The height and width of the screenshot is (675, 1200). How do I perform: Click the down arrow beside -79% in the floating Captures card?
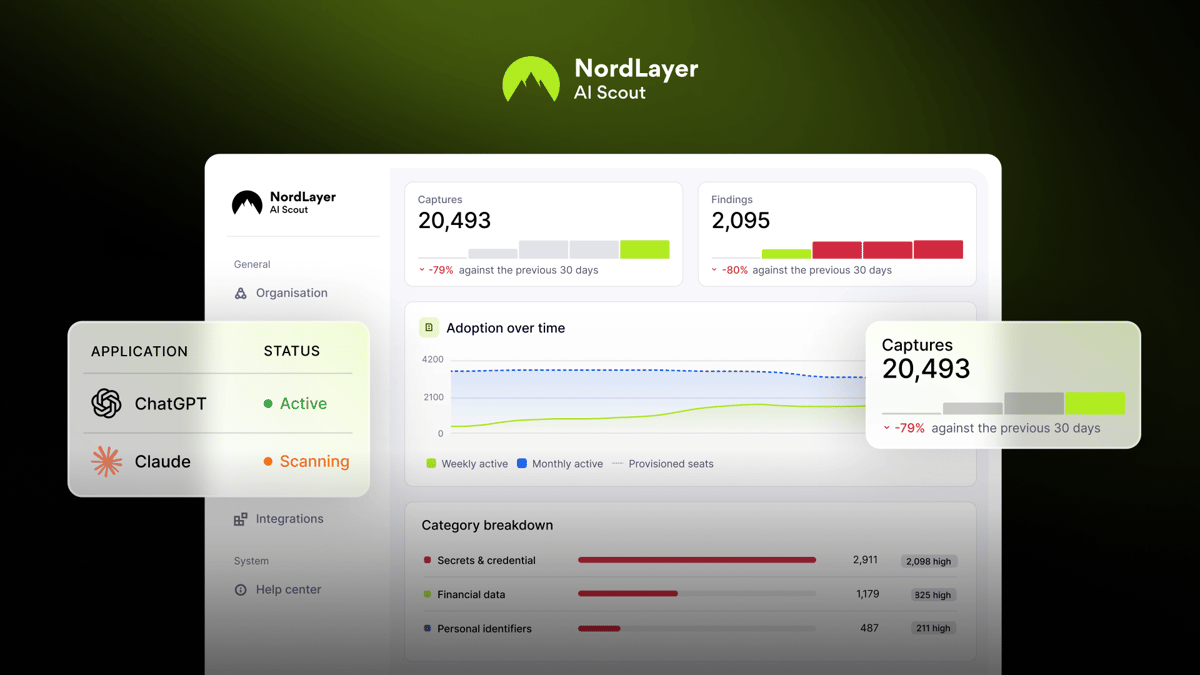point(886,428)
